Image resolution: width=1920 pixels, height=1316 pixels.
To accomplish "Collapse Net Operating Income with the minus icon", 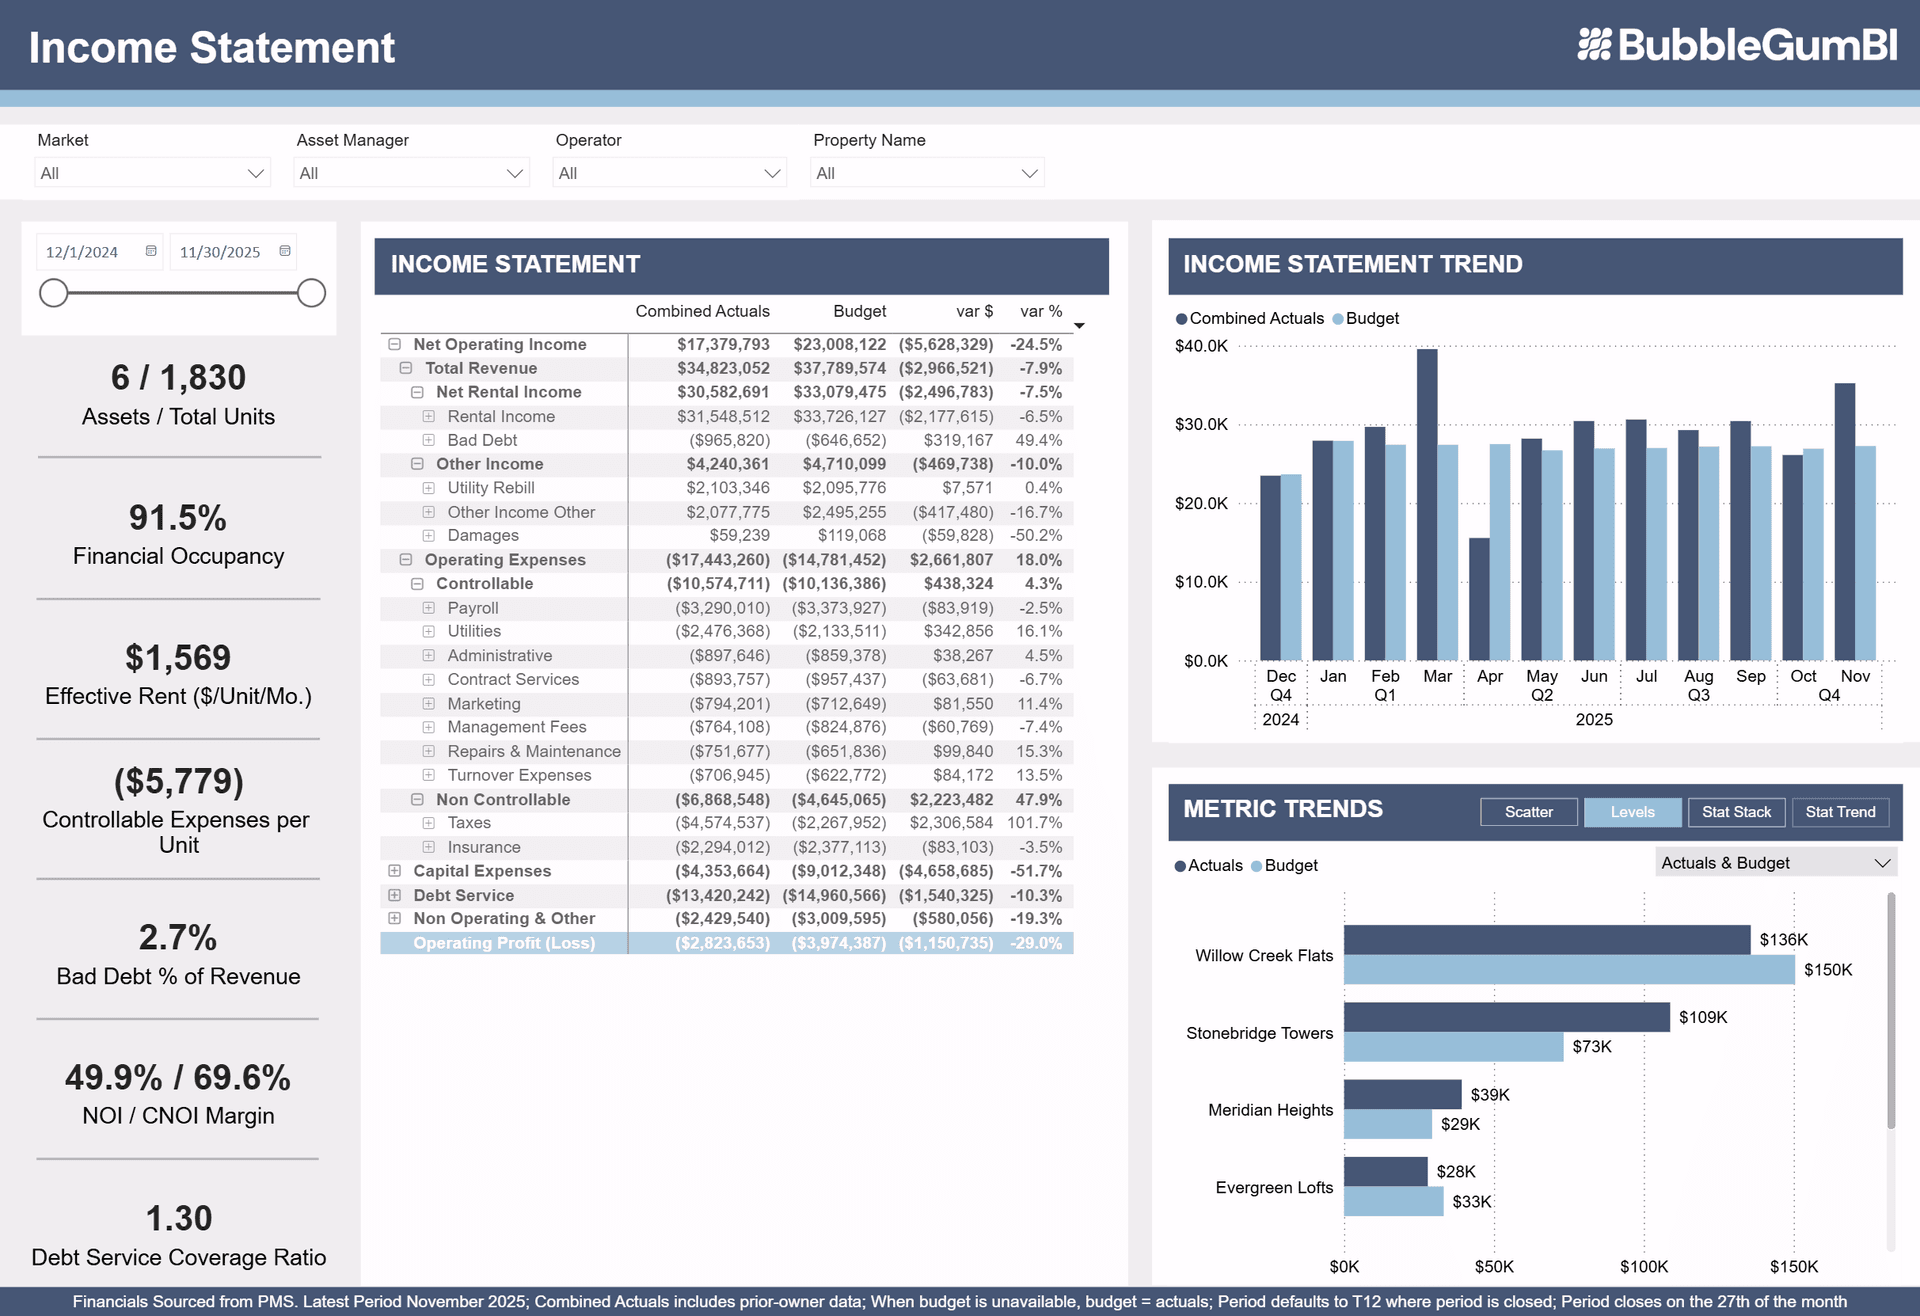I will 392,344.
